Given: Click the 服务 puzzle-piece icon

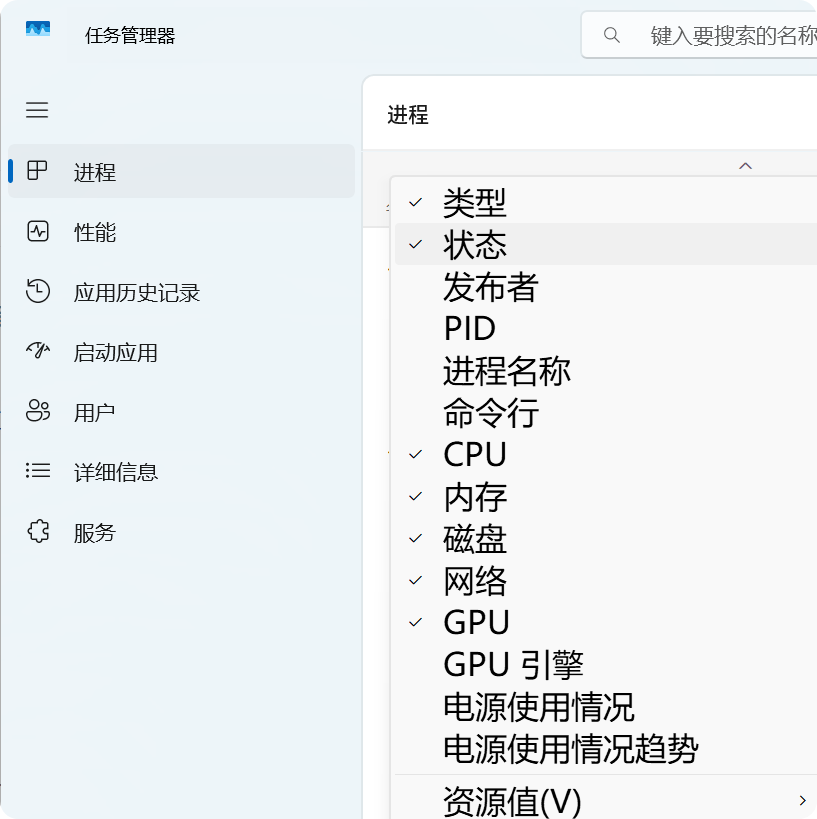Looking at the screenshot, I should [38, 532].
